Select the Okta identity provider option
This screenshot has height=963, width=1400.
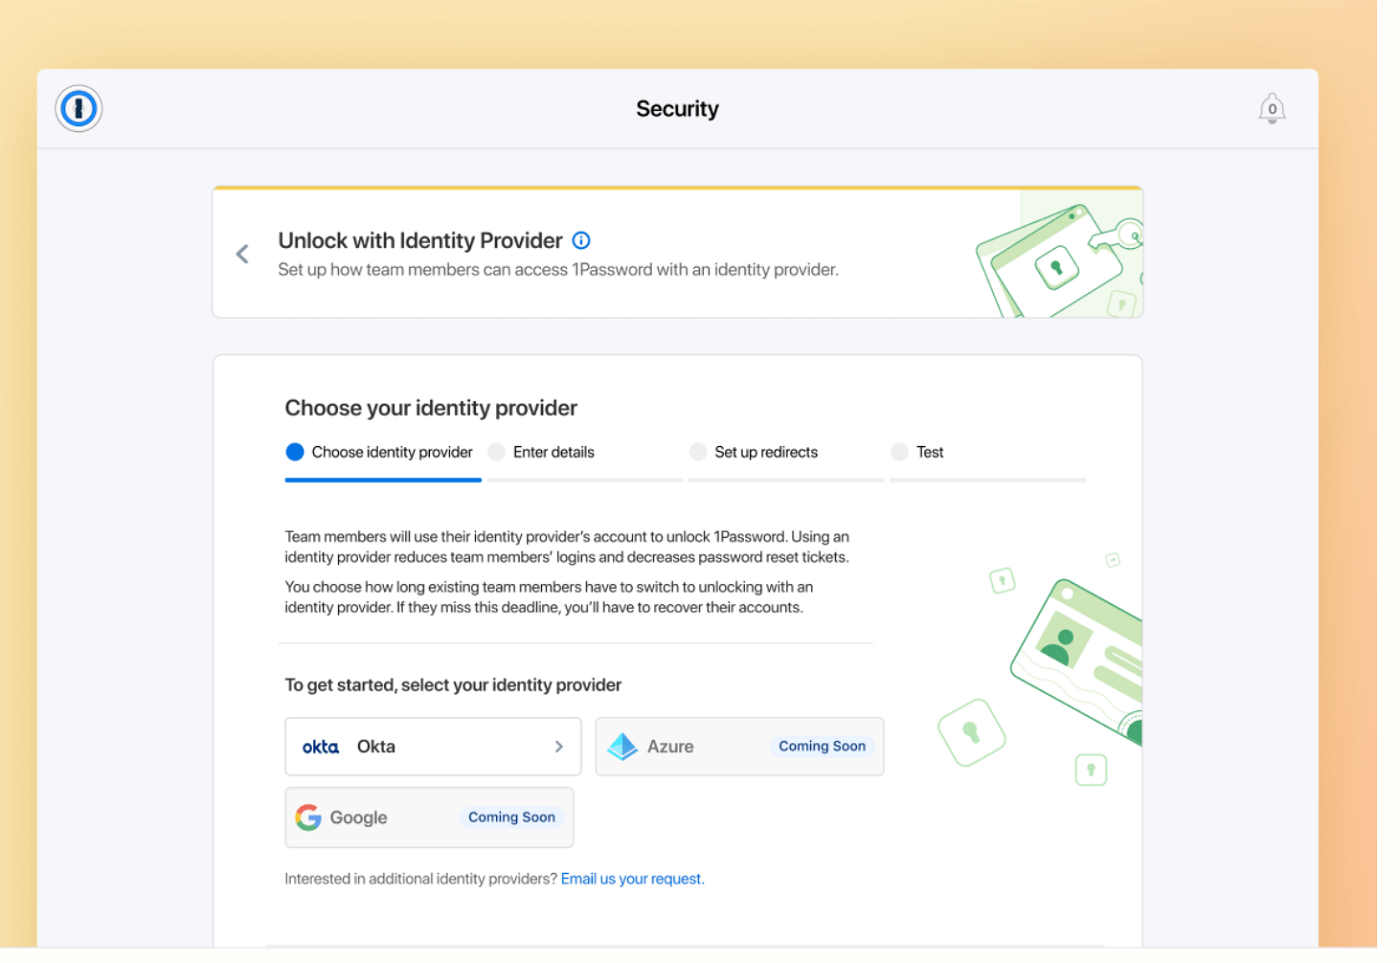(433, 746)
